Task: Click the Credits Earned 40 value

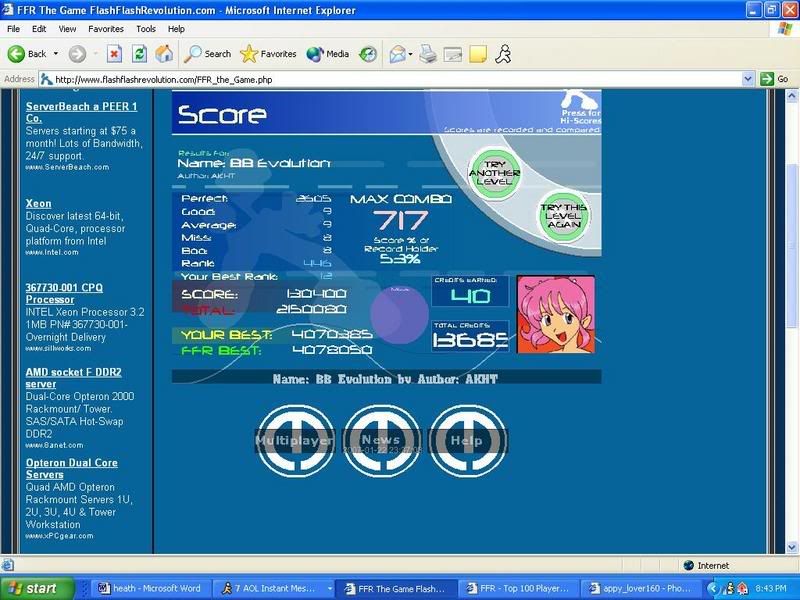Action: (470, 296)
